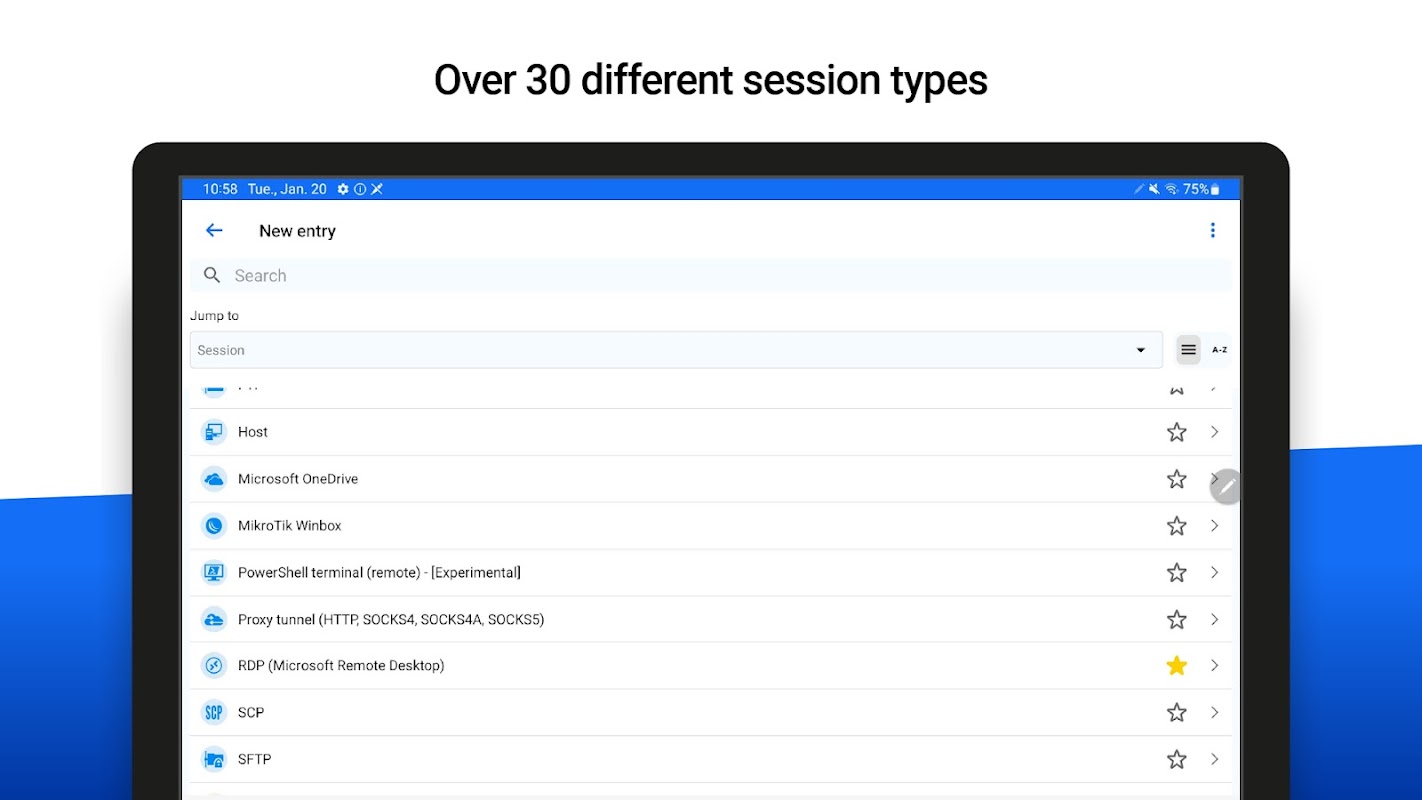Switch to the list view mode
The height and width of the screenshot is (800, 1422).
[1188, 350]
